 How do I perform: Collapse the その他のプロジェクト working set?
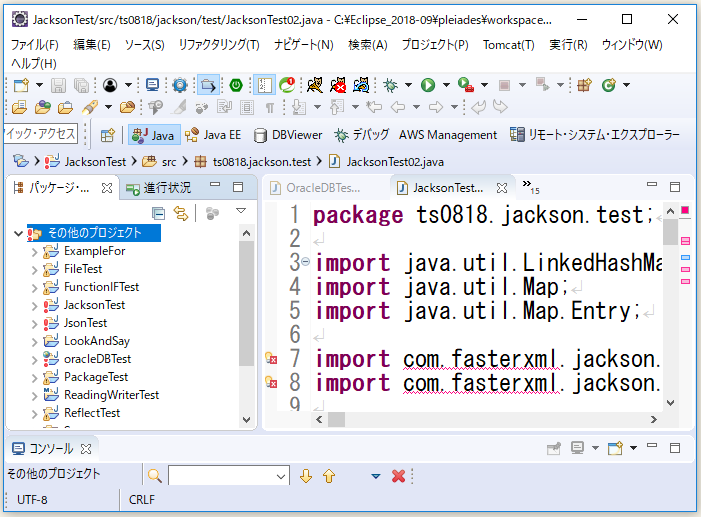point(18,233)
